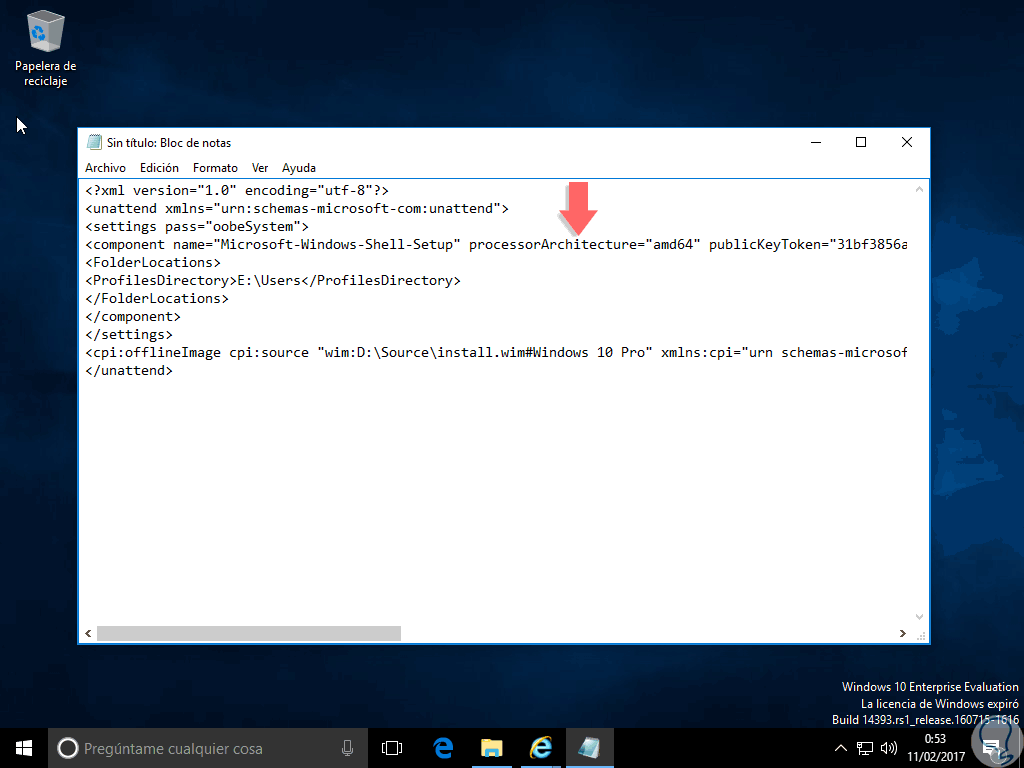Open the network status tray icon

[865, 748]
